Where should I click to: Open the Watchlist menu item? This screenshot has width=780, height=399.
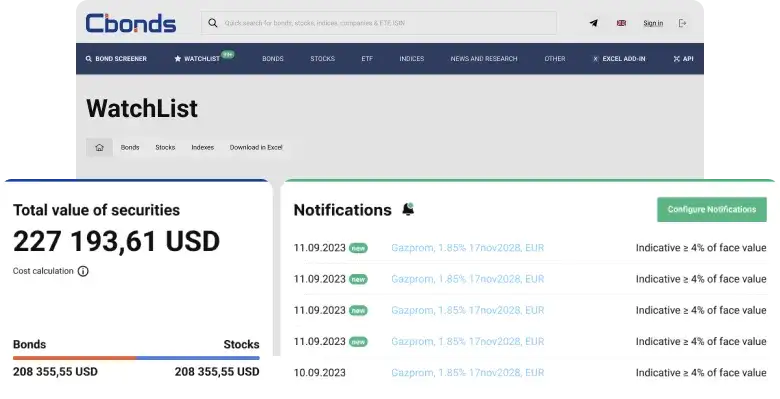(x=197, y=59)
